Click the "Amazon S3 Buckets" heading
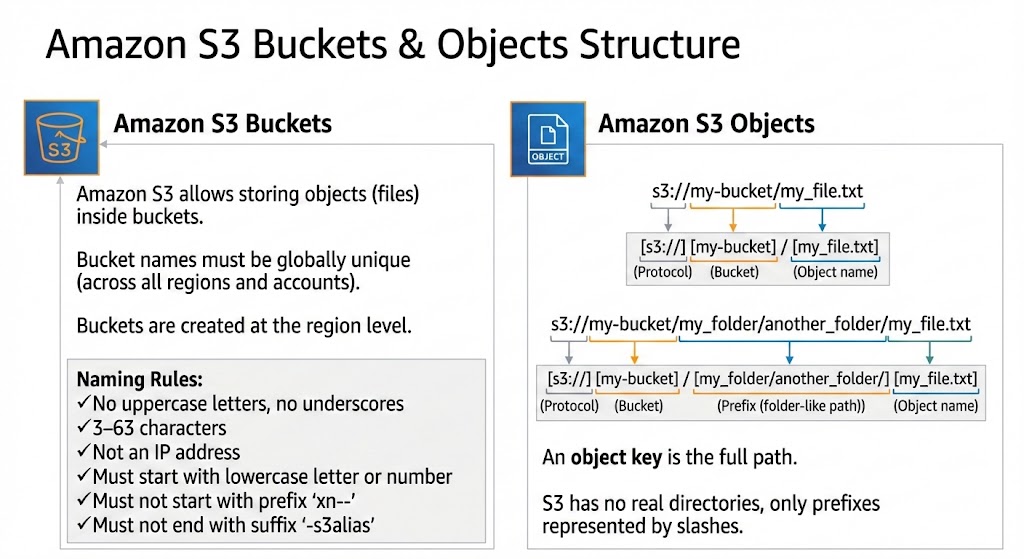The width and height of the screenshot is (1024, 559). (x=222, y=124)
